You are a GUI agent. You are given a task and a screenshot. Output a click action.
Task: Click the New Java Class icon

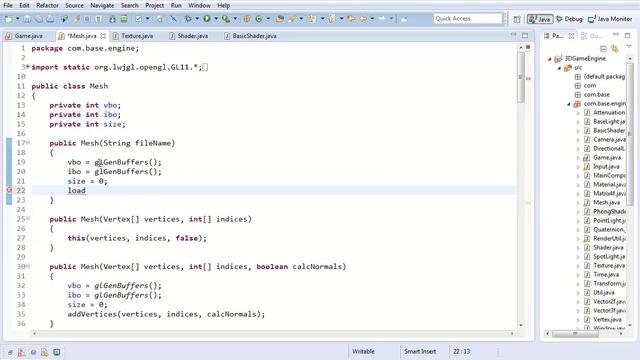[x=259, y=19]
